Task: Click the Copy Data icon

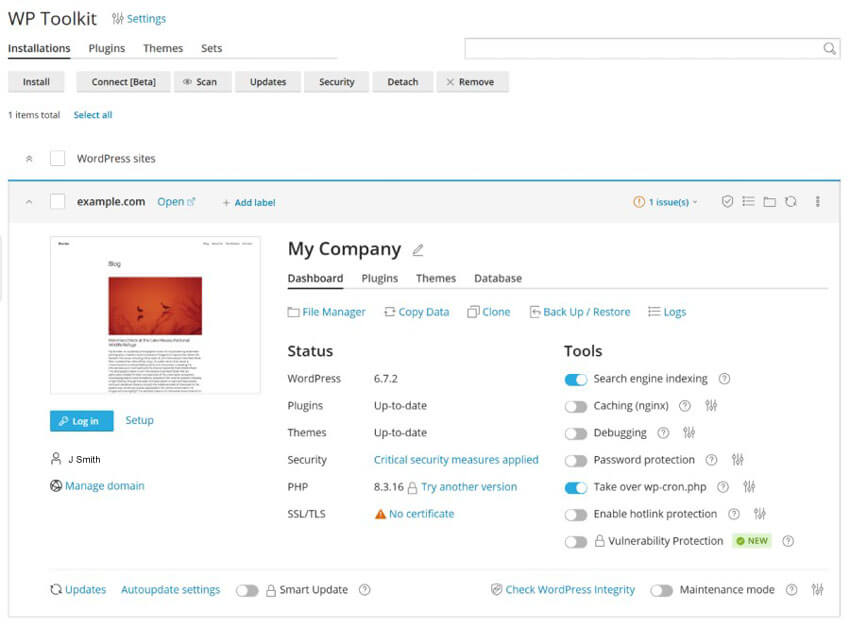Action: (416, 311)
